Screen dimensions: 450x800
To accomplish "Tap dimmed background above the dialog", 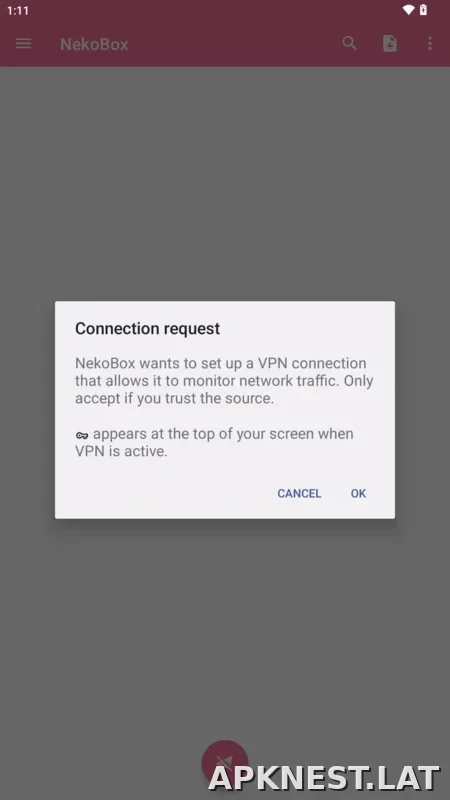I will click(225, 184).
